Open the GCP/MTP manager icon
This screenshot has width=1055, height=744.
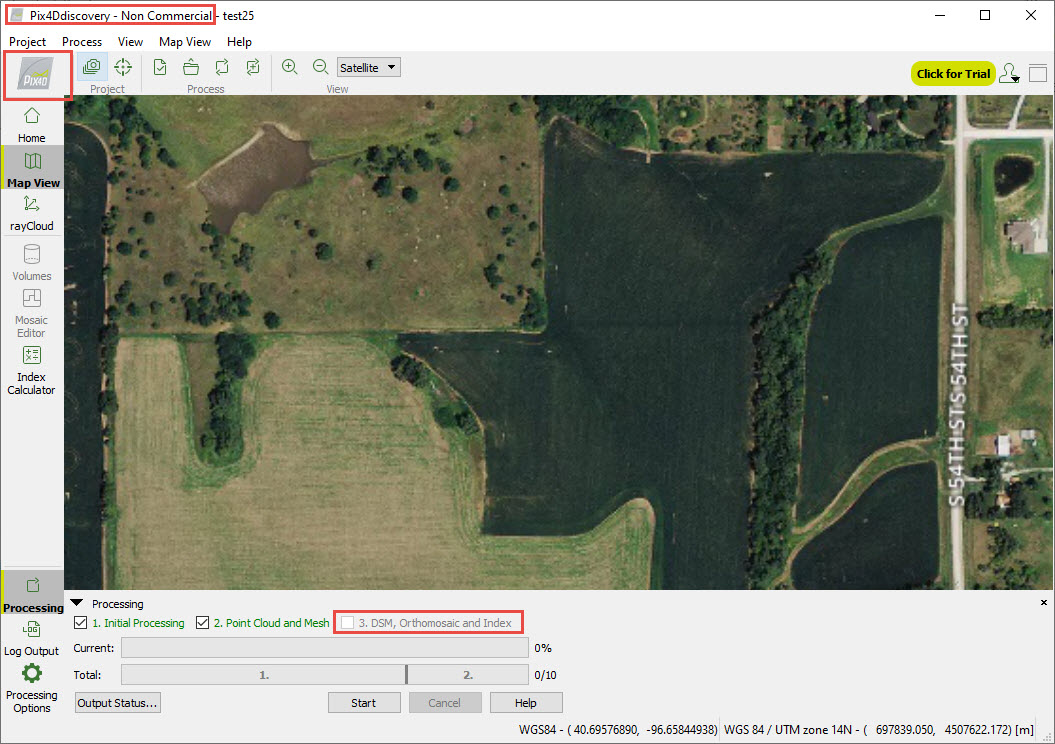122,66
